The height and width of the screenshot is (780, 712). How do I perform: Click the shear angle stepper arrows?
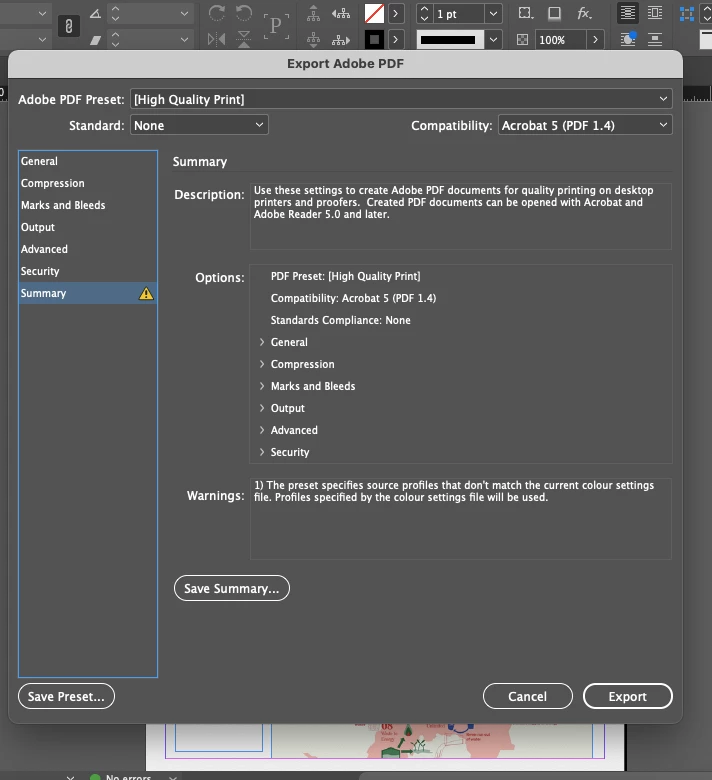click(115, 39)
